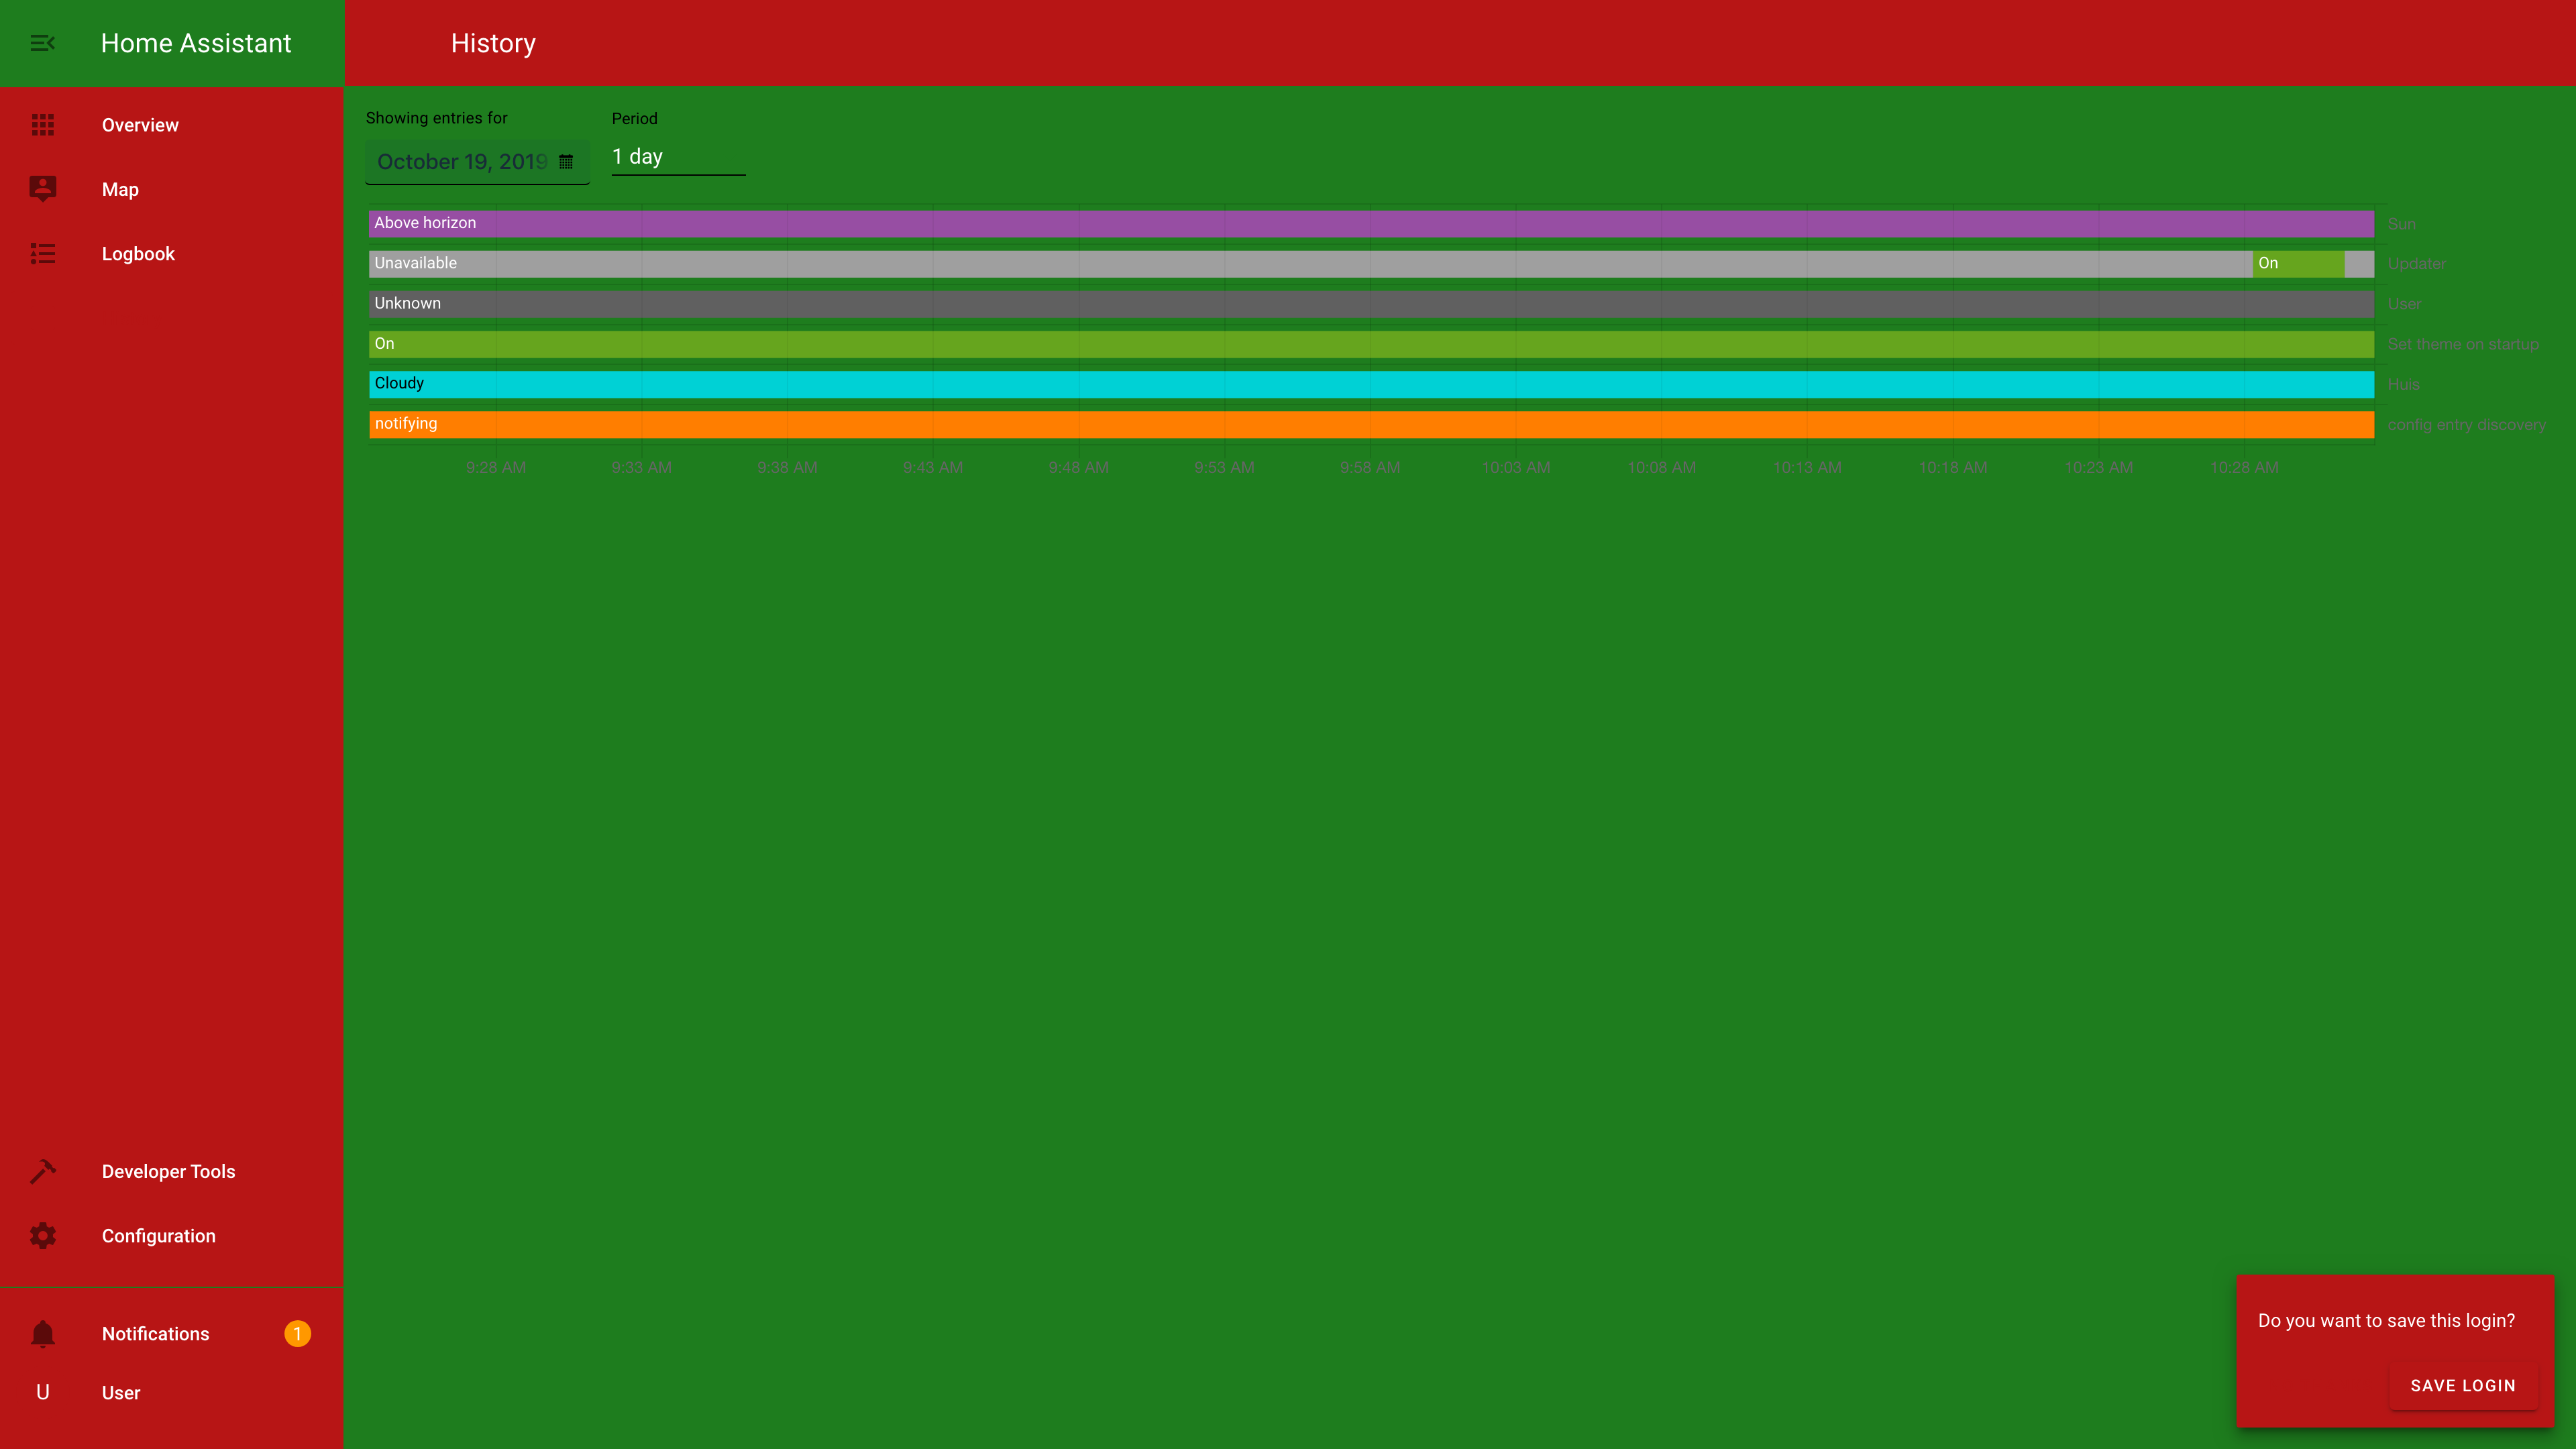Click the Configuration gear icon
The height and width of the screenshot is (1449, 2576).
point(42,1236)
